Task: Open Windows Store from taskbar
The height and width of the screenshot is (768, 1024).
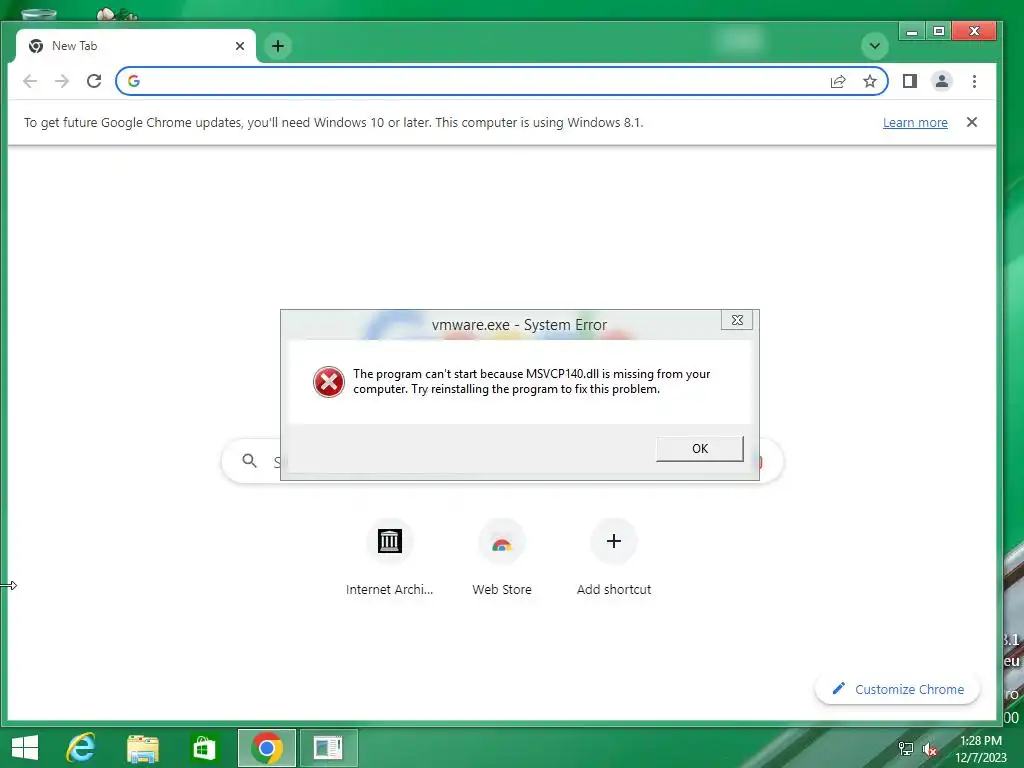Action: pyautogui.click(x=204, y=748)
